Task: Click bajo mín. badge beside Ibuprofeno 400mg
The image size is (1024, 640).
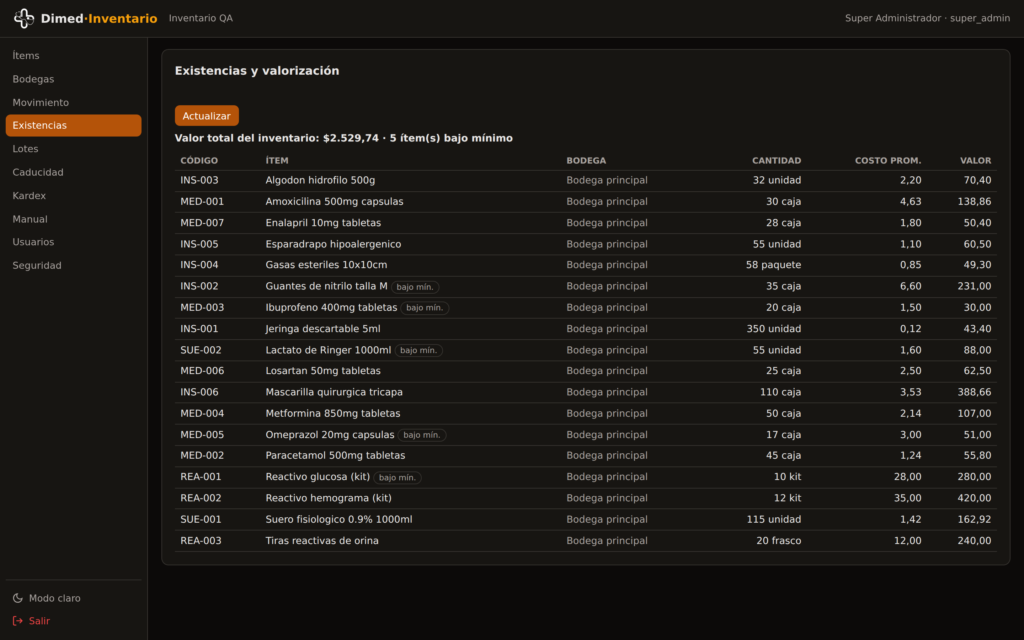Action: tap(424, 308)
